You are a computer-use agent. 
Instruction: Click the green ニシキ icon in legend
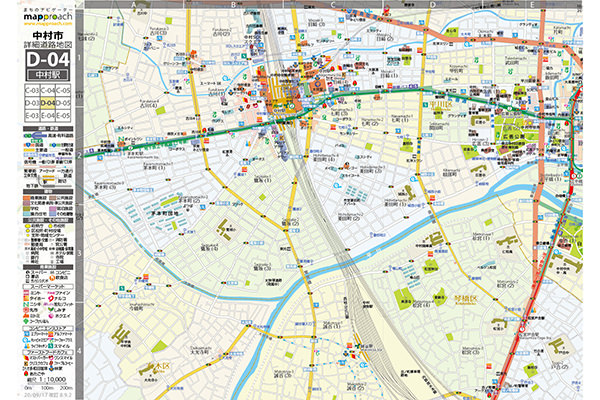point(26,304)
